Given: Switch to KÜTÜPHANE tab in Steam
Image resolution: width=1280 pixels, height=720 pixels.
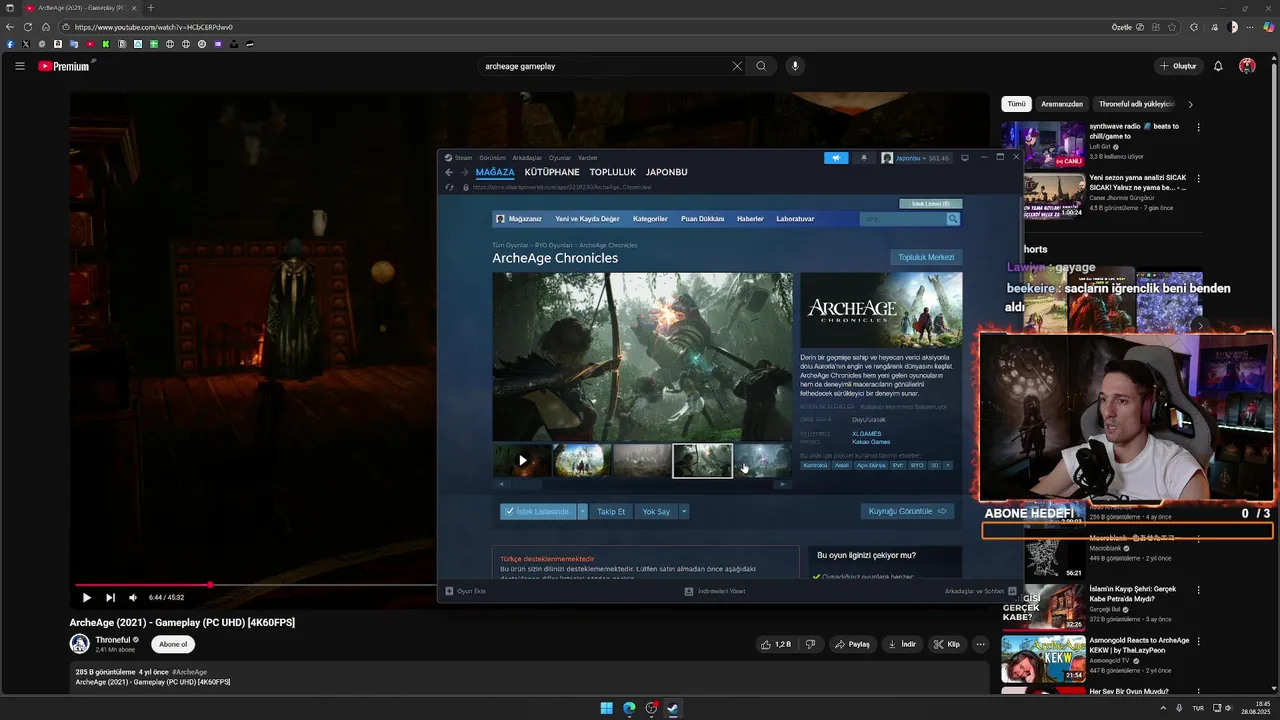Looking at the screenshot, I should 552,172.
